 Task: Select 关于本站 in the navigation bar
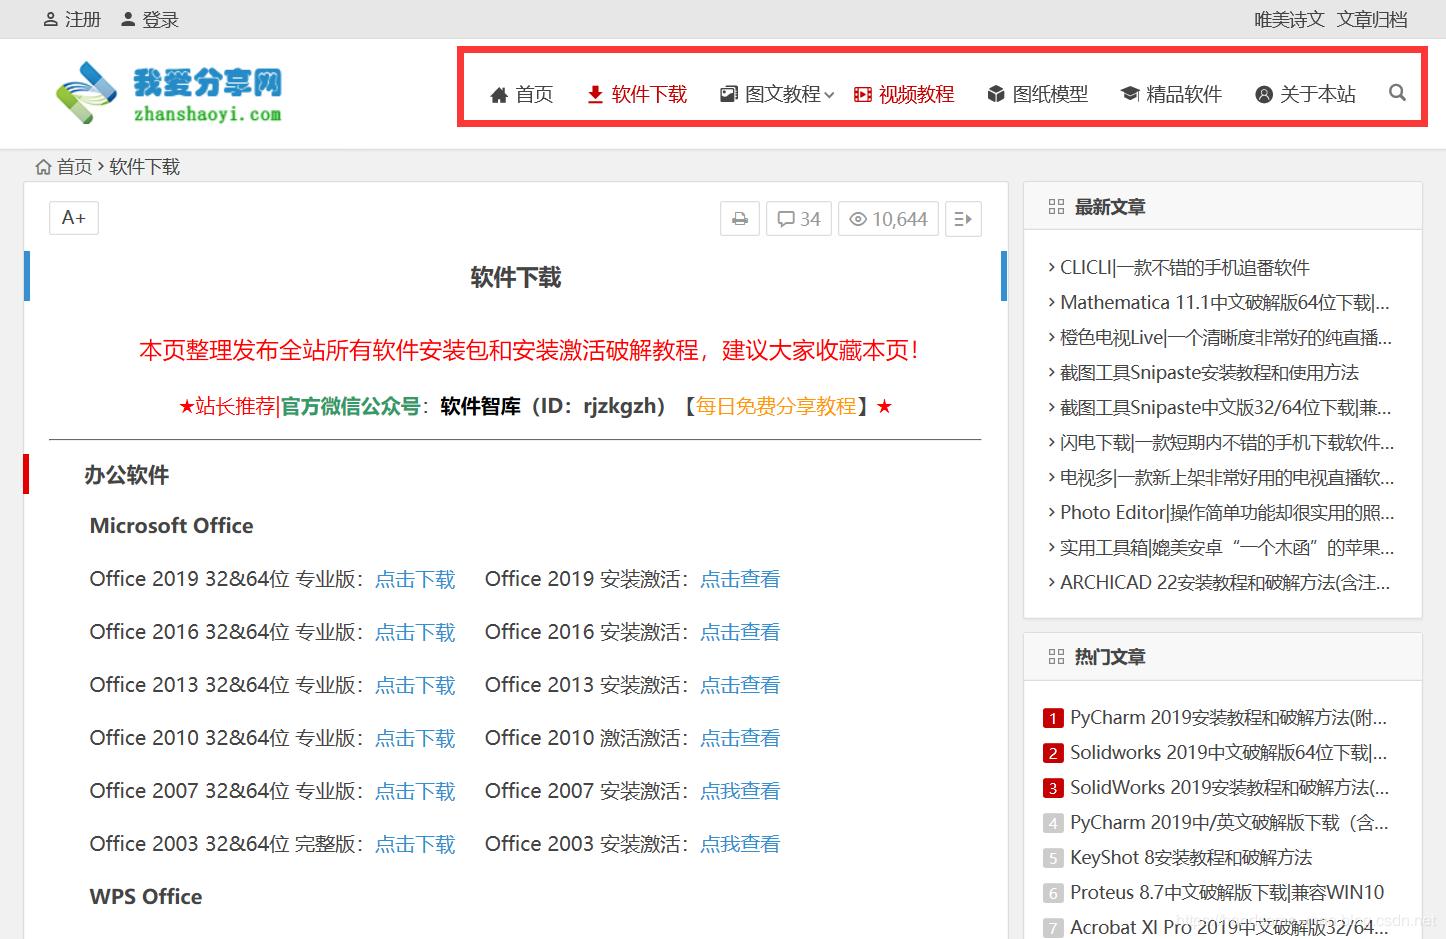point(1305,93)
